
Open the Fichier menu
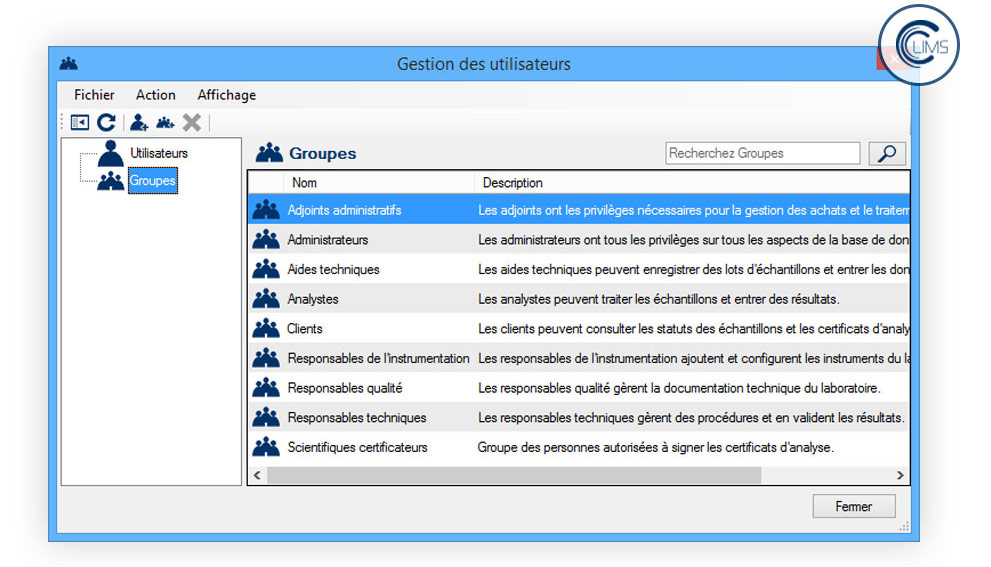(94, 95)
